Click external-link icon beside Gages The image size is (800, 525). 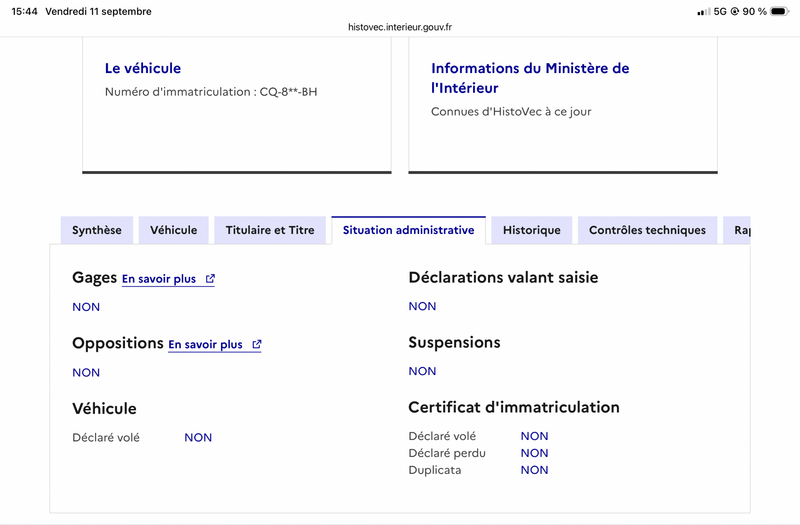click(x=210, y=279)
